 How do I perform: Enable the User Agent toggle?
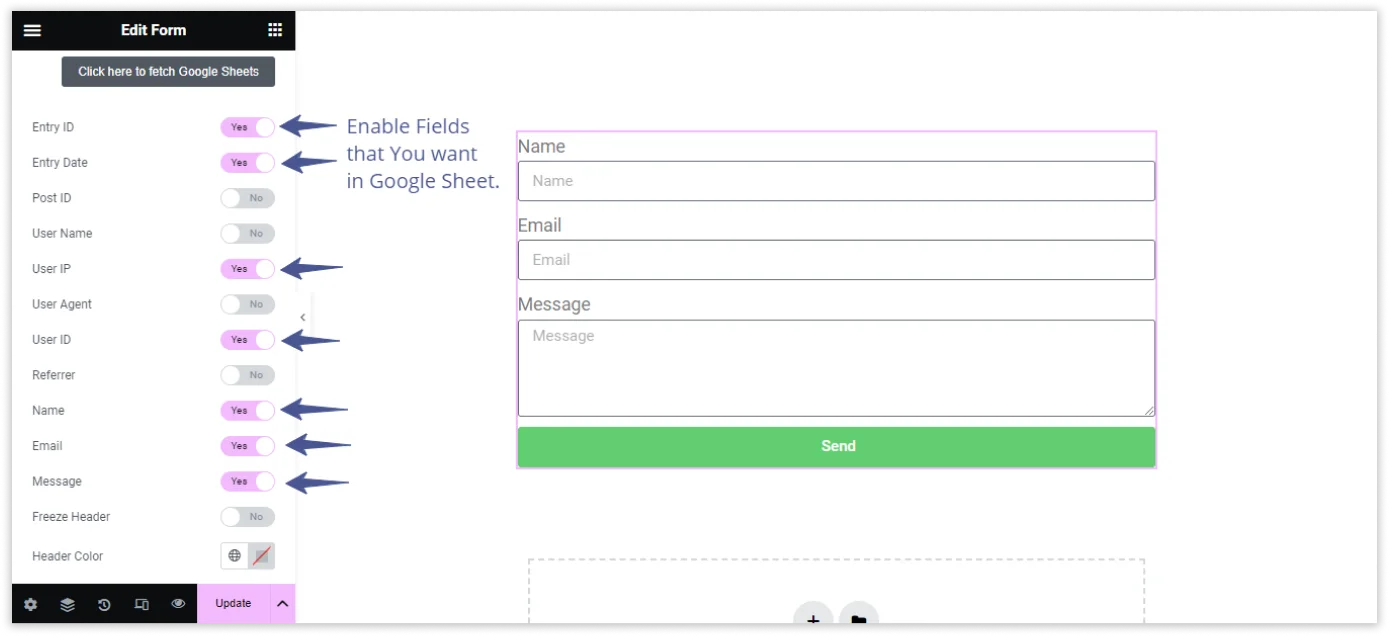point(248,304)
